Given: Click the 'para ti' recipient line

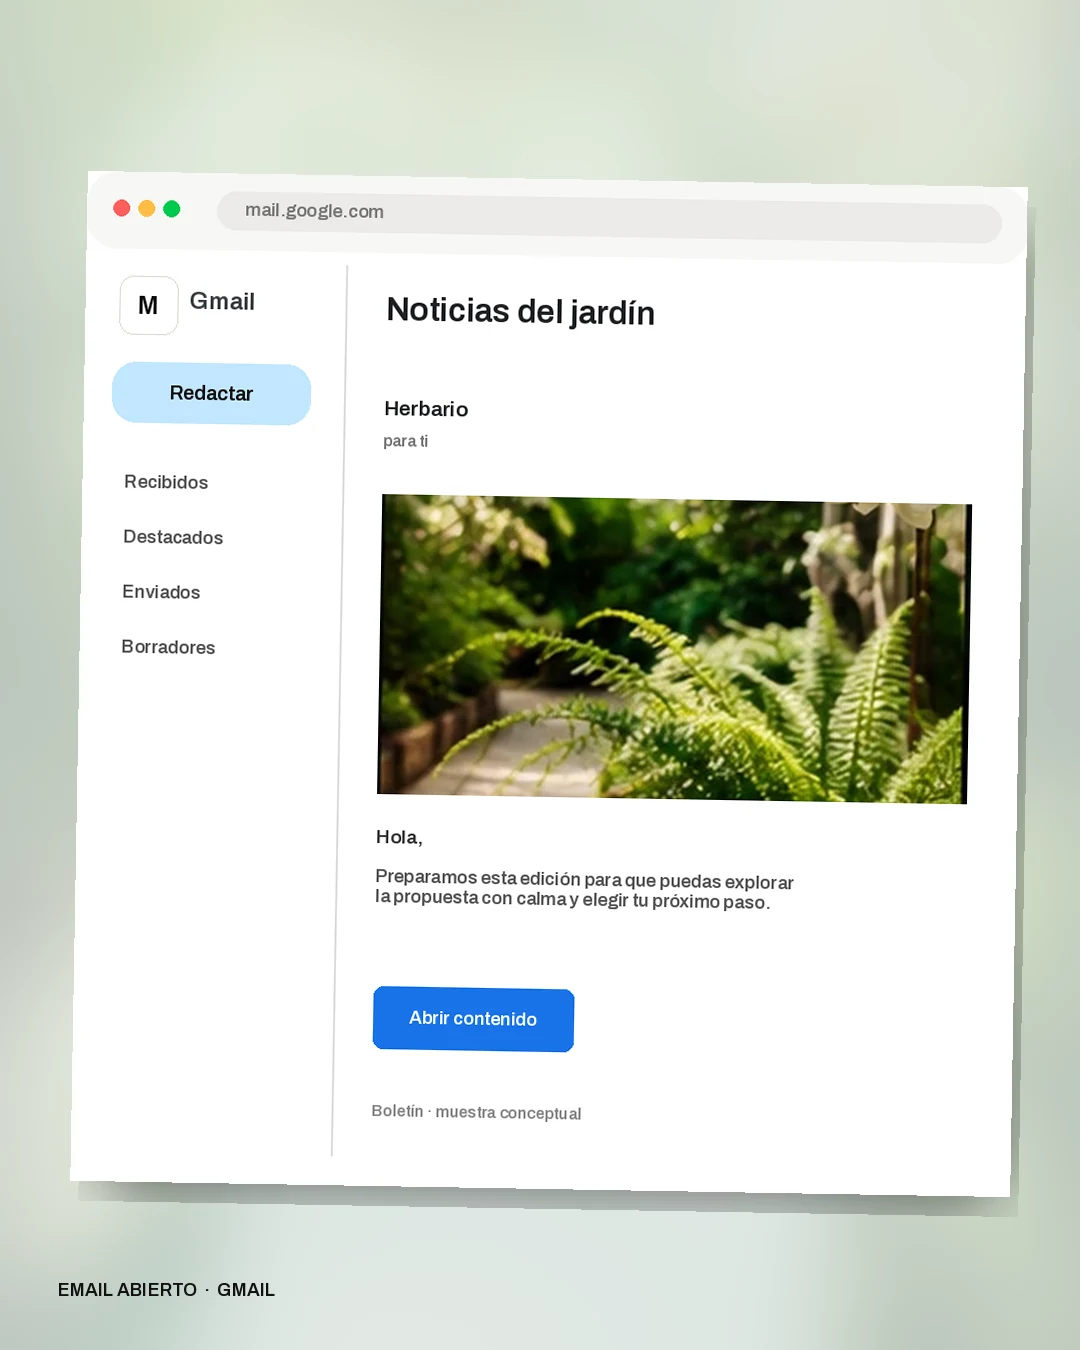Looking at the screenshot, I should click(x=405, y=441).
